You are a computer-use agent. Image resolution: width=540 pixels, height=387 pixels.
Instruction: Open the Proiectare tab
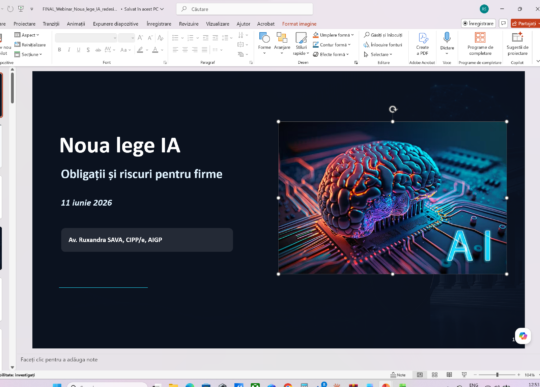24,24
